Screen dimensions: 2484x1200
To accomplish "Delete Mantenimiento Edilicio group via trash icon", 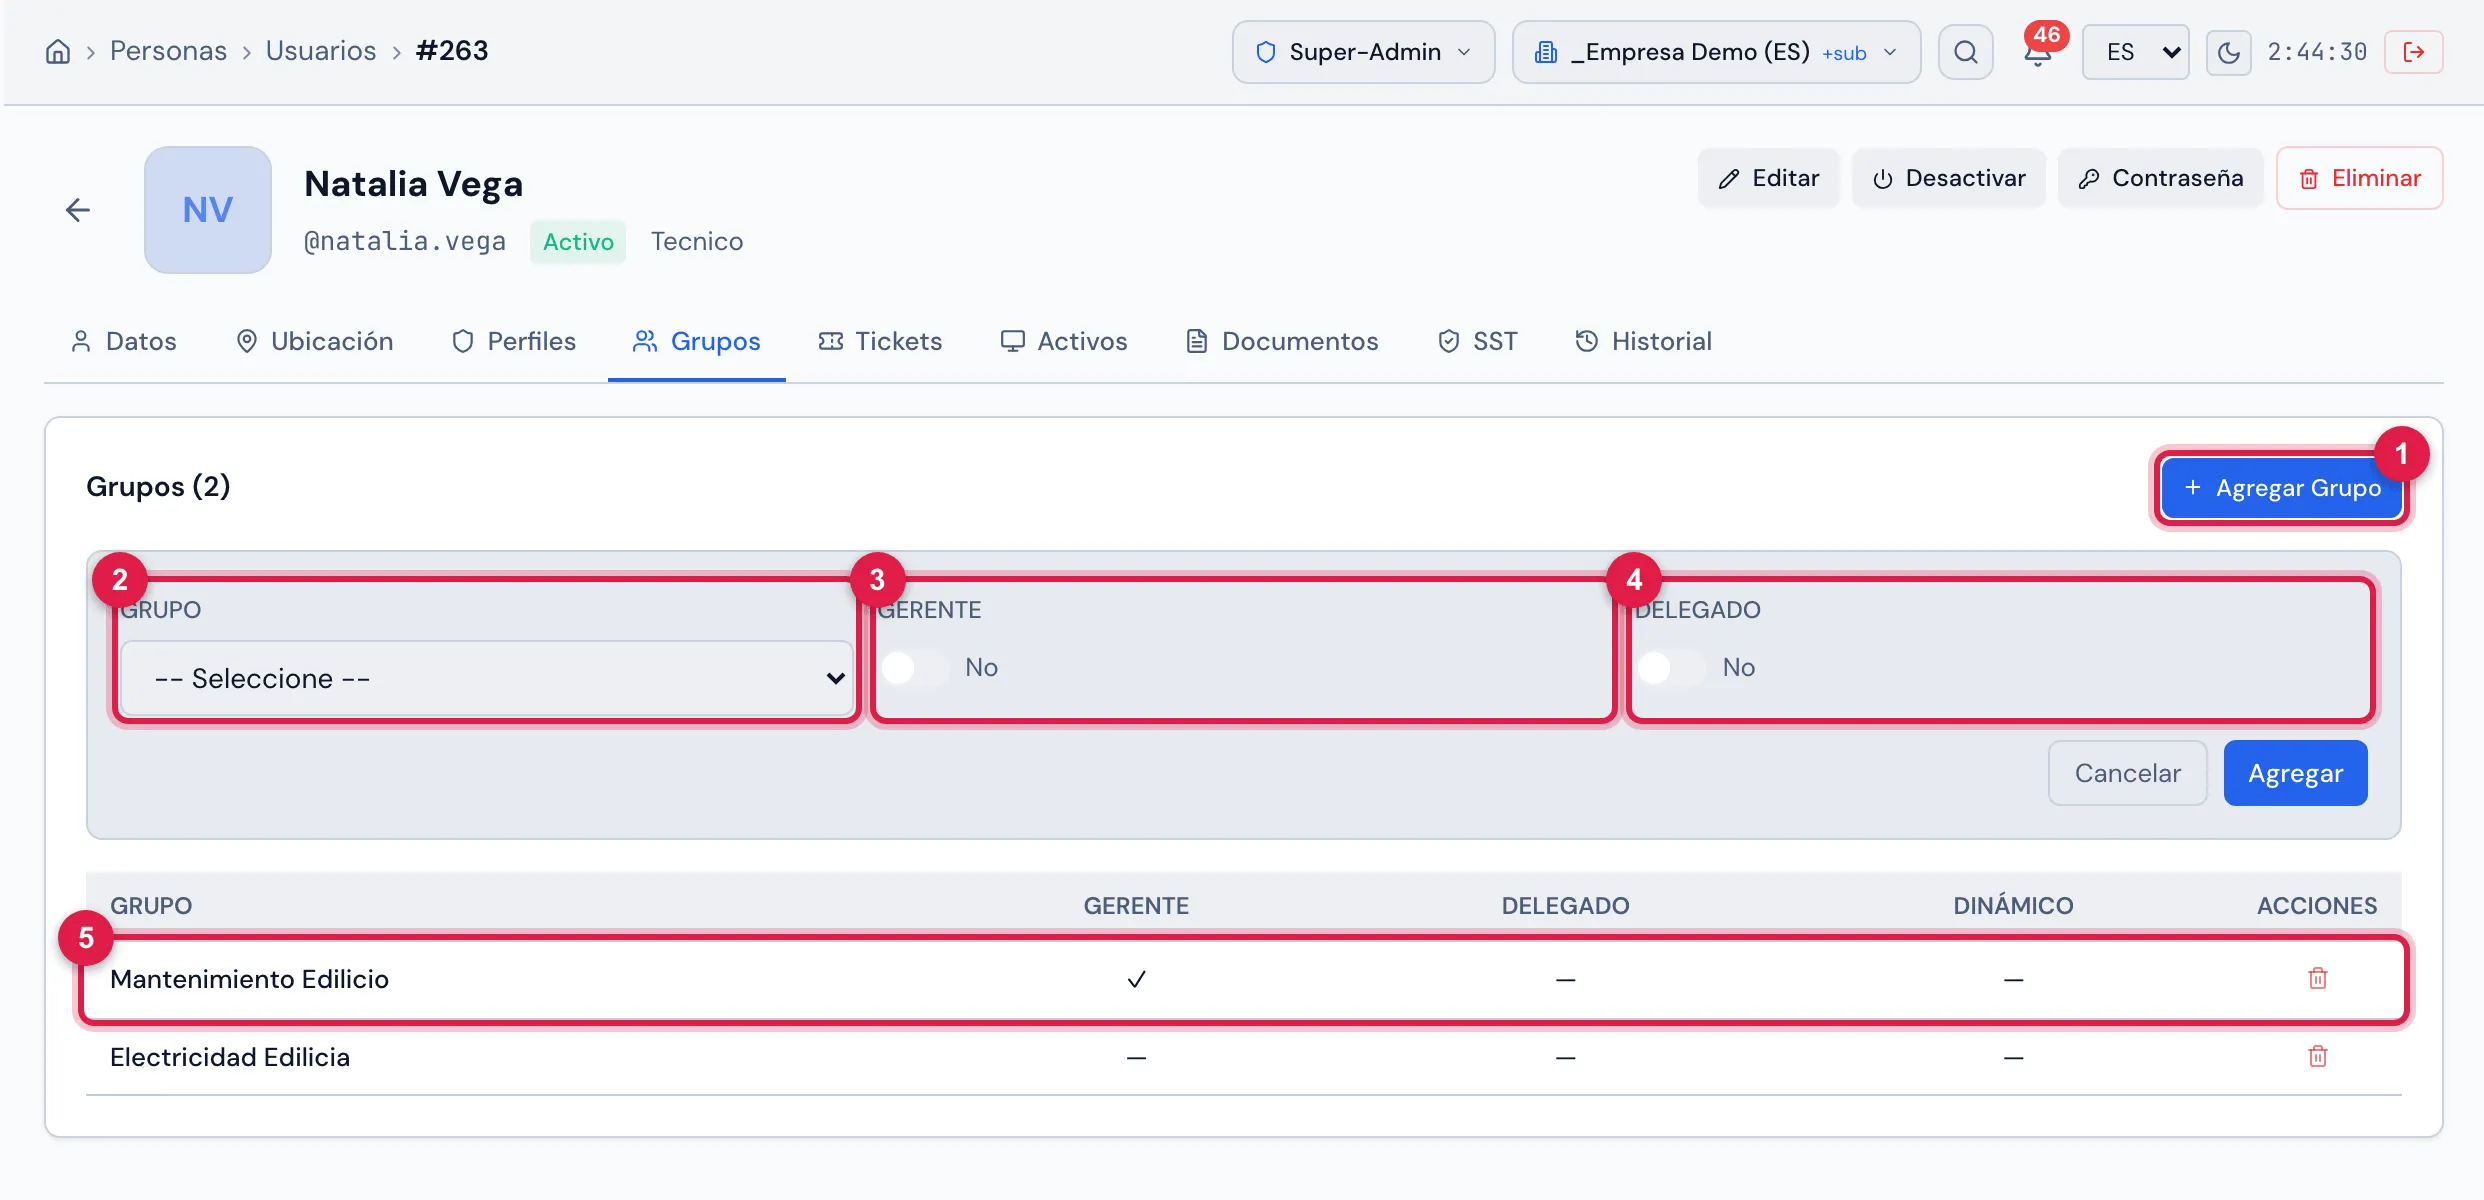I will [x=2317, y=978].
